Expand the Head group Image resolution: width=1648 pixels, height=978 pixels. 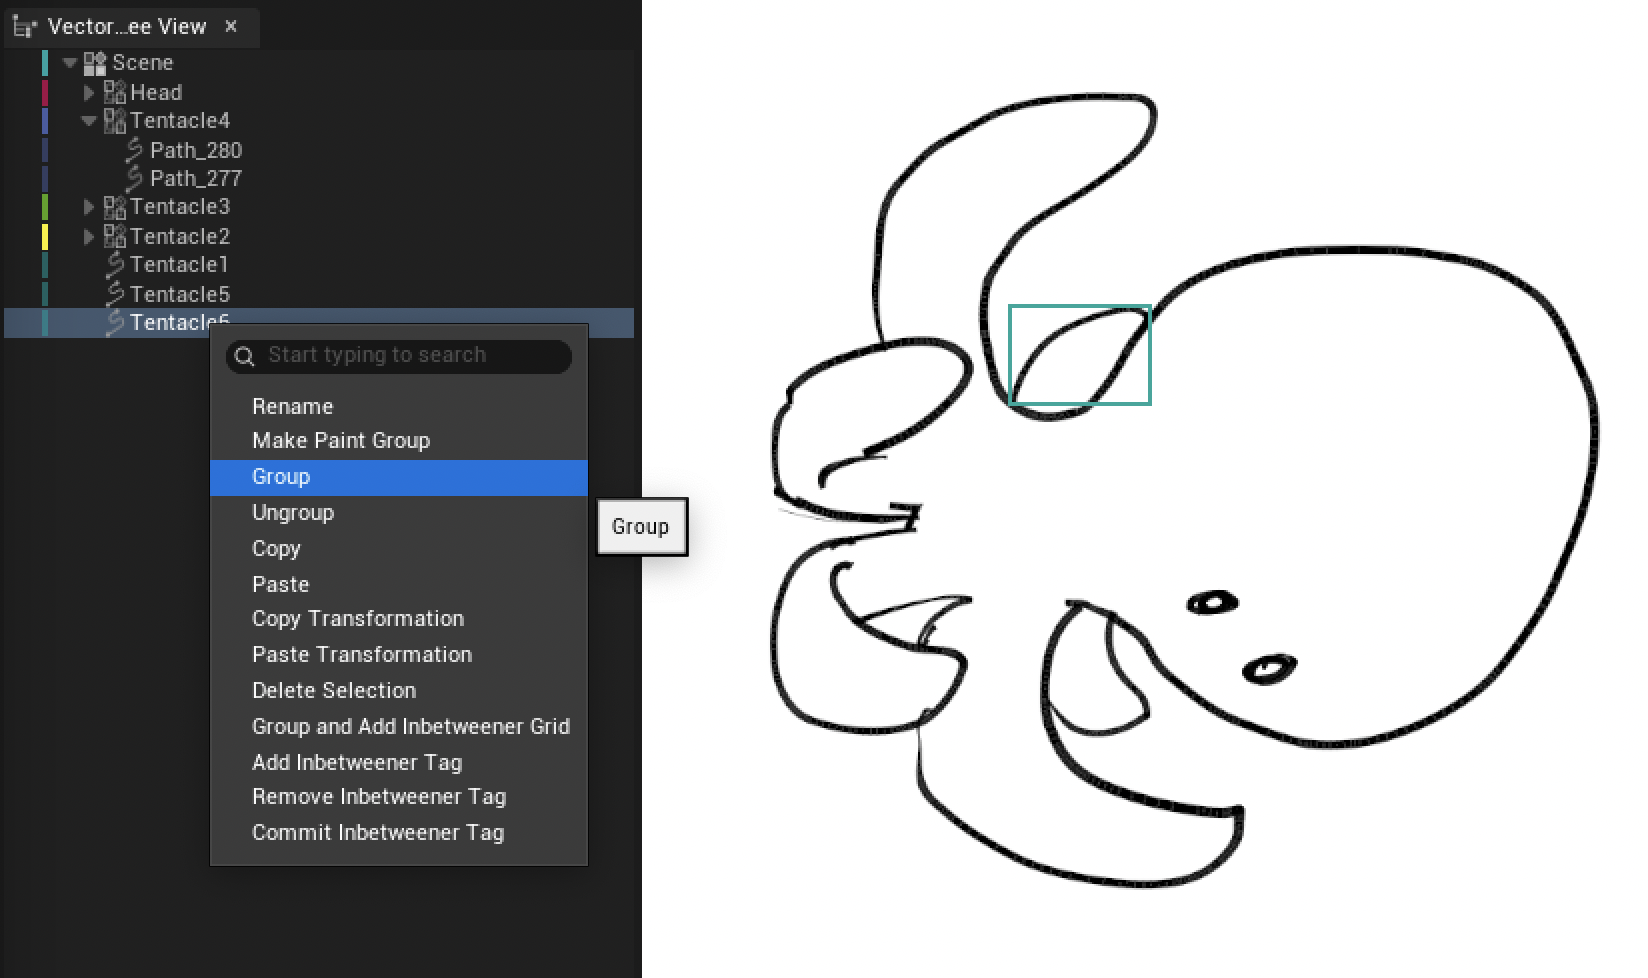(88, 92)
